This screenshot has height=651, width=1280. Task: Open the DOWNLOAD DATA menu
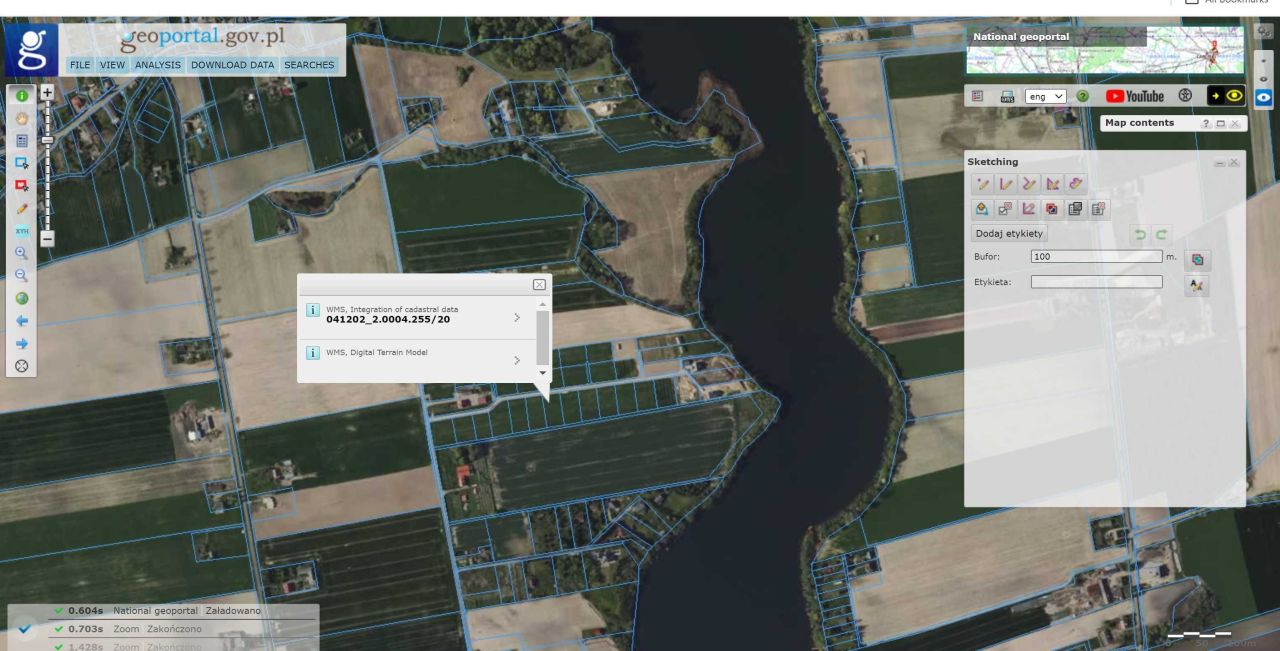232,65
